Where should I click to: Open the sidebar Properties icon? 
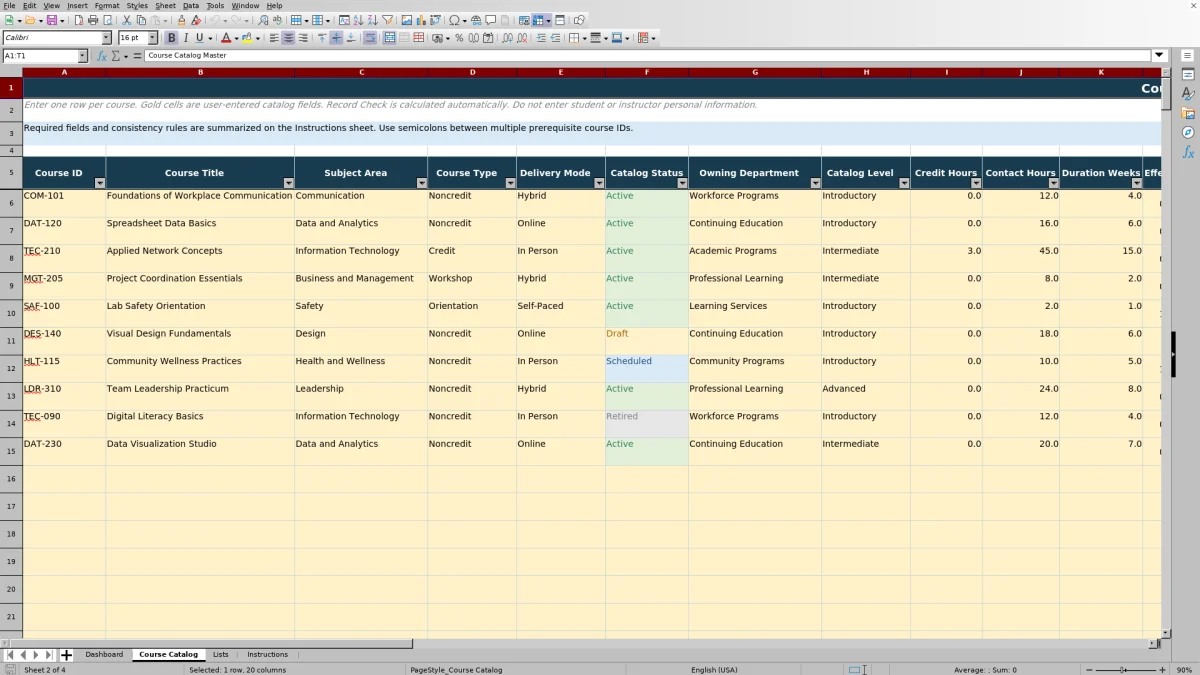click(1188, 74)
